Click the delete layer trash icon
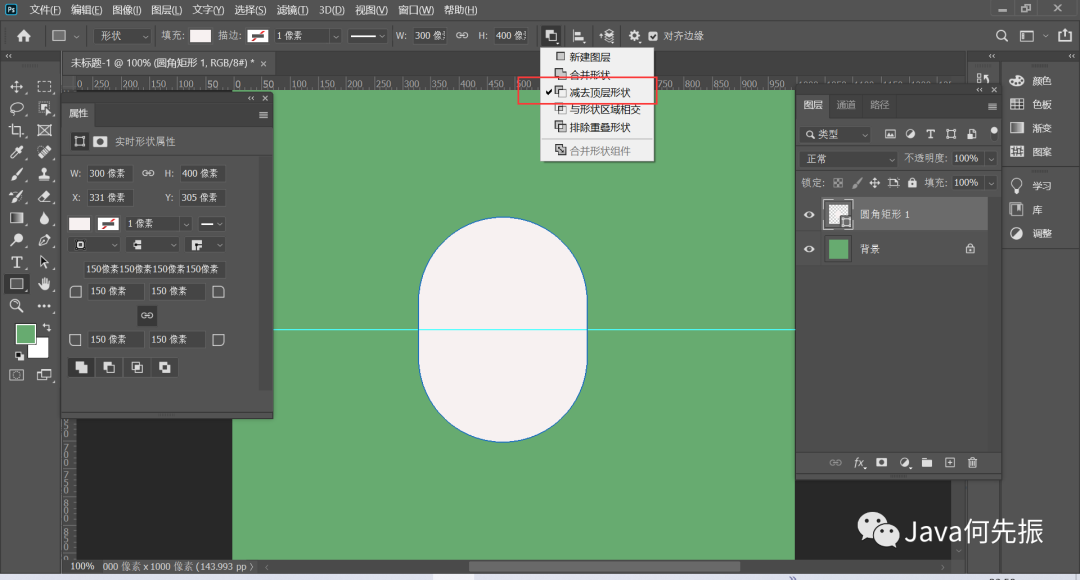Viewport: 1080px width, 580px height. [x=972, y=463]
